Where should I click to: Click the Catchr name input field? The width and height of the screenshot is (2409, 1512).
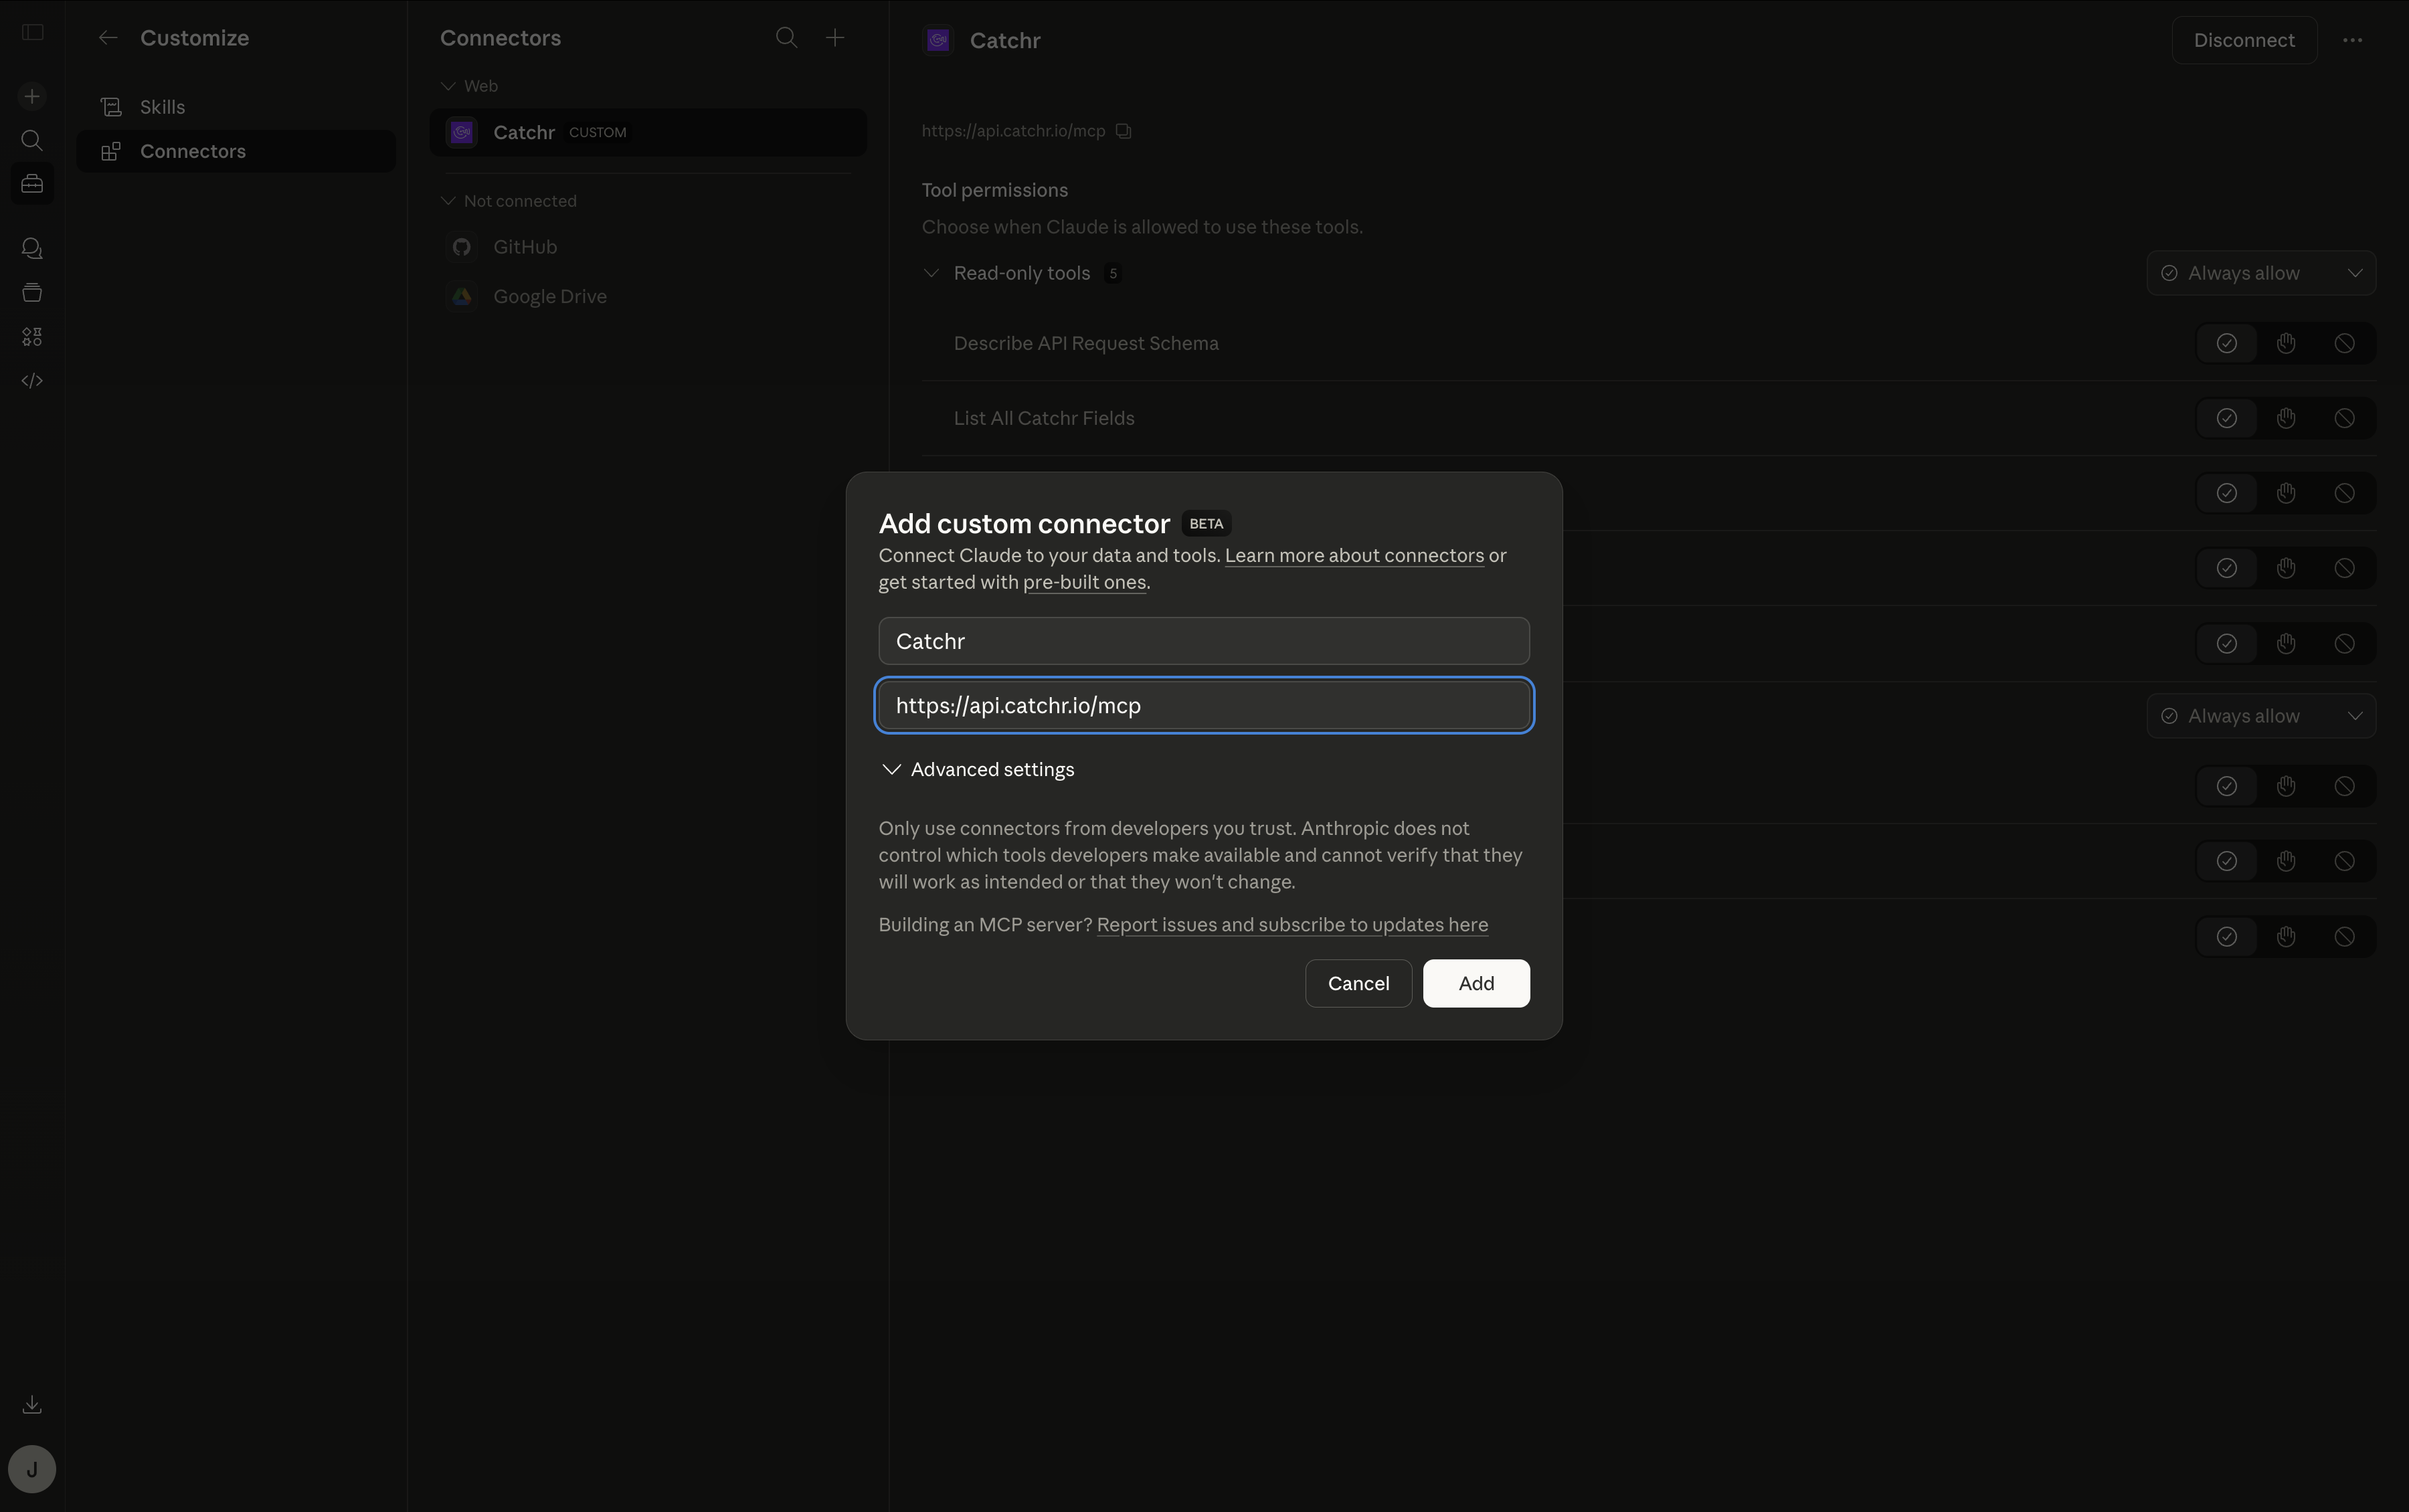pos(1203,641)
